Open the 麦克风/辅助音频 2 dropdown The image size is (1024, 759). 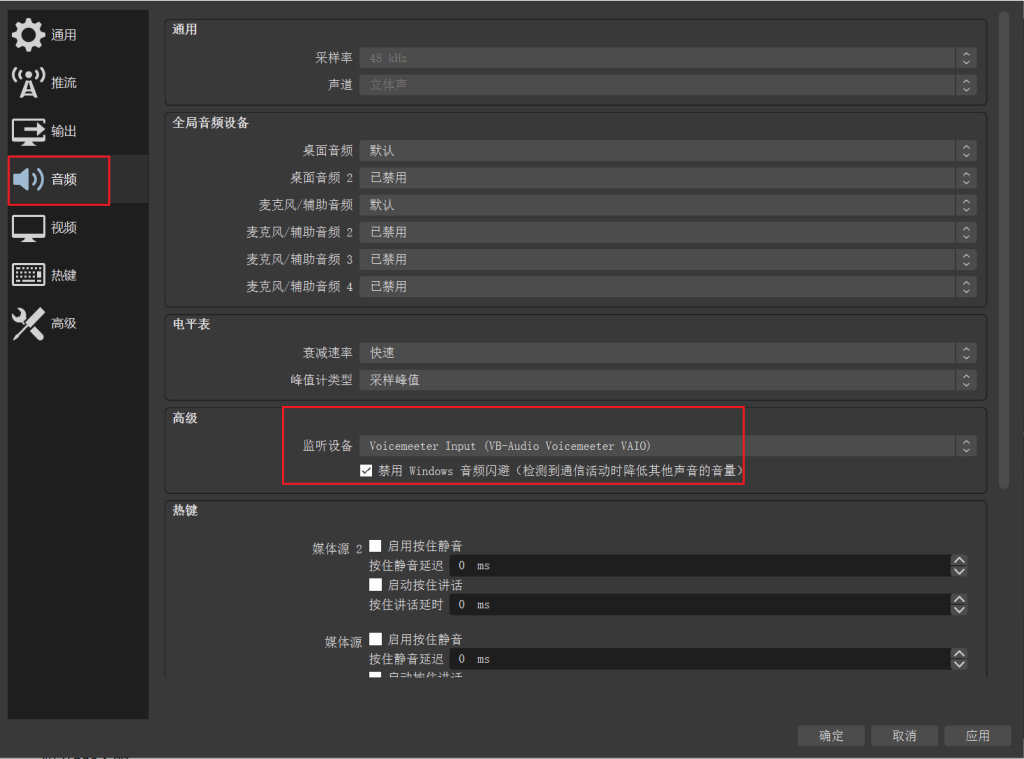click(x=667, y=233)
